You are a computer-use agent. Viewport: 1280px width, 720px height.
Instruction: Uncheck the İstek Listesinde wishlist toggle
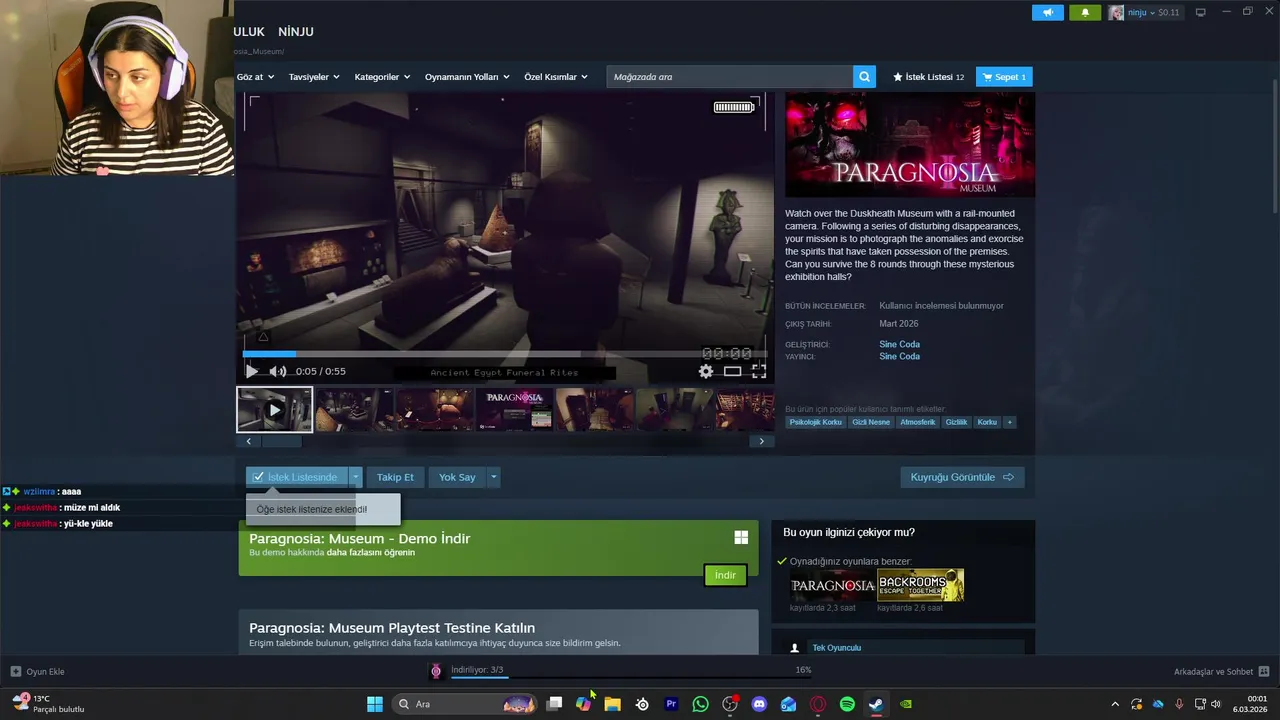coord(296,477)
